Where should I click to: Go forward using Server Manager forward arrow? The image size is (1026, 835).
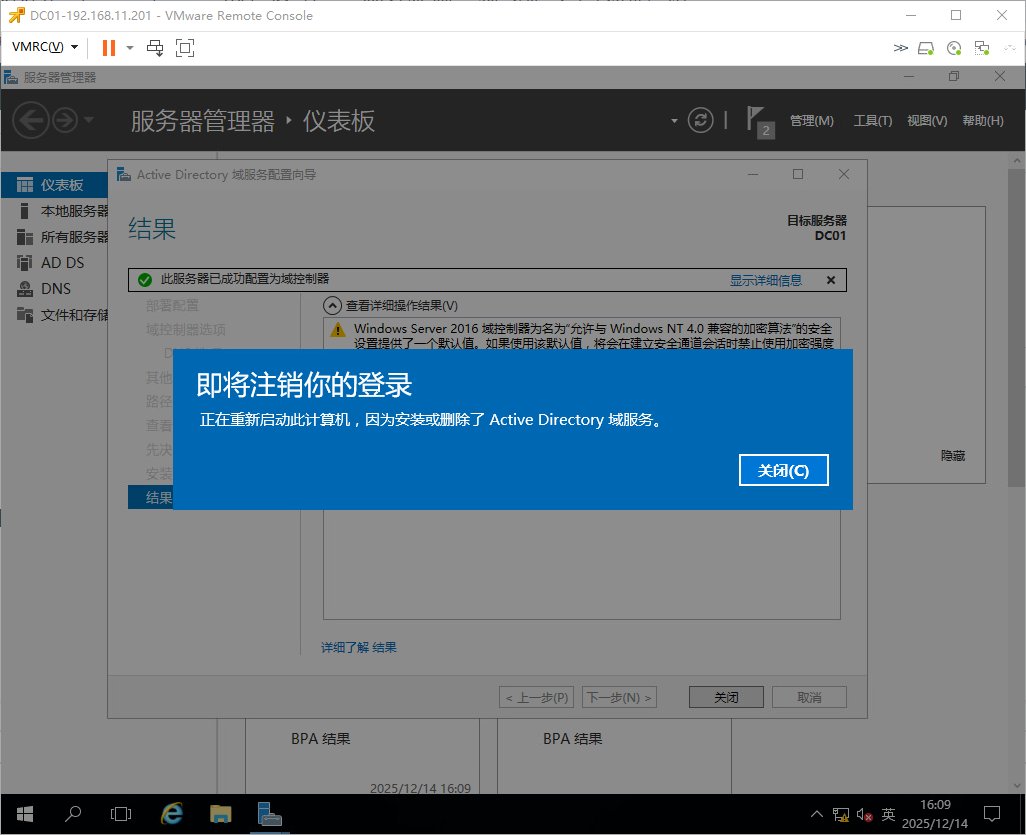point(65,120)
